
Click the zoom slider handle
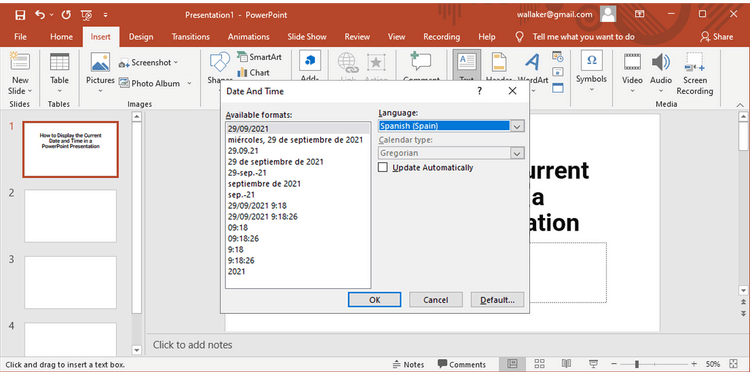pos(637,364)
